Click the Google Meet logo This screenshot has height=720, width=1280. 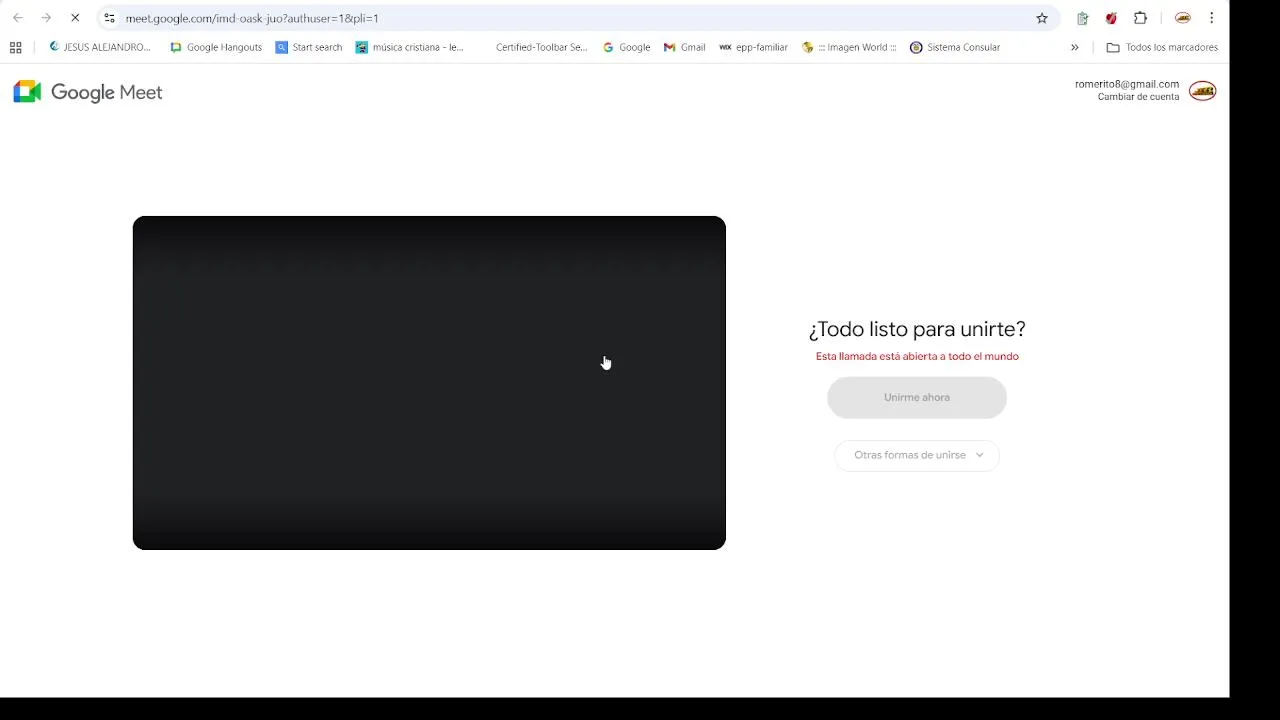pos(88,92)
